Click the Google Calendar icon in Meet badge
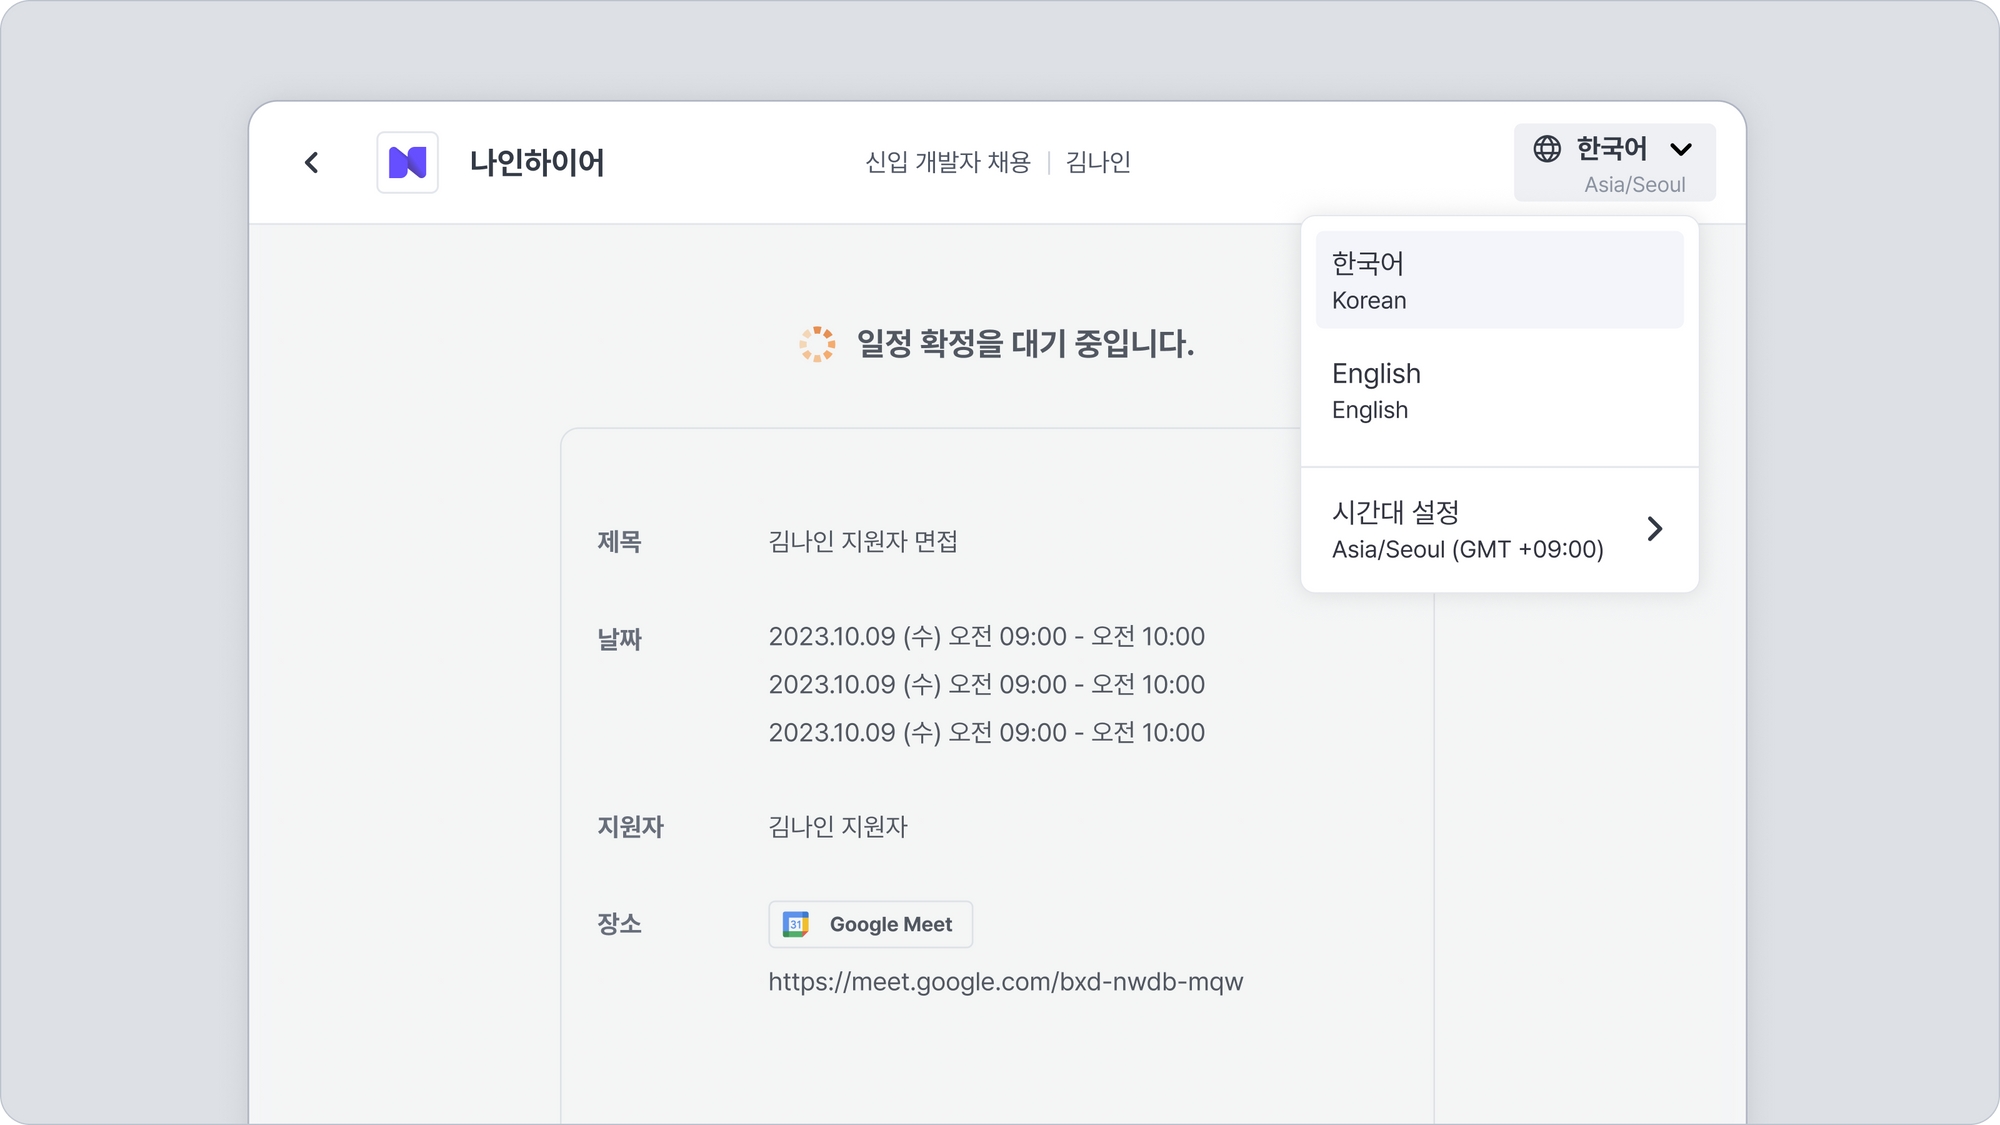Viewport: 2000px width, 1125px height. 796,925
